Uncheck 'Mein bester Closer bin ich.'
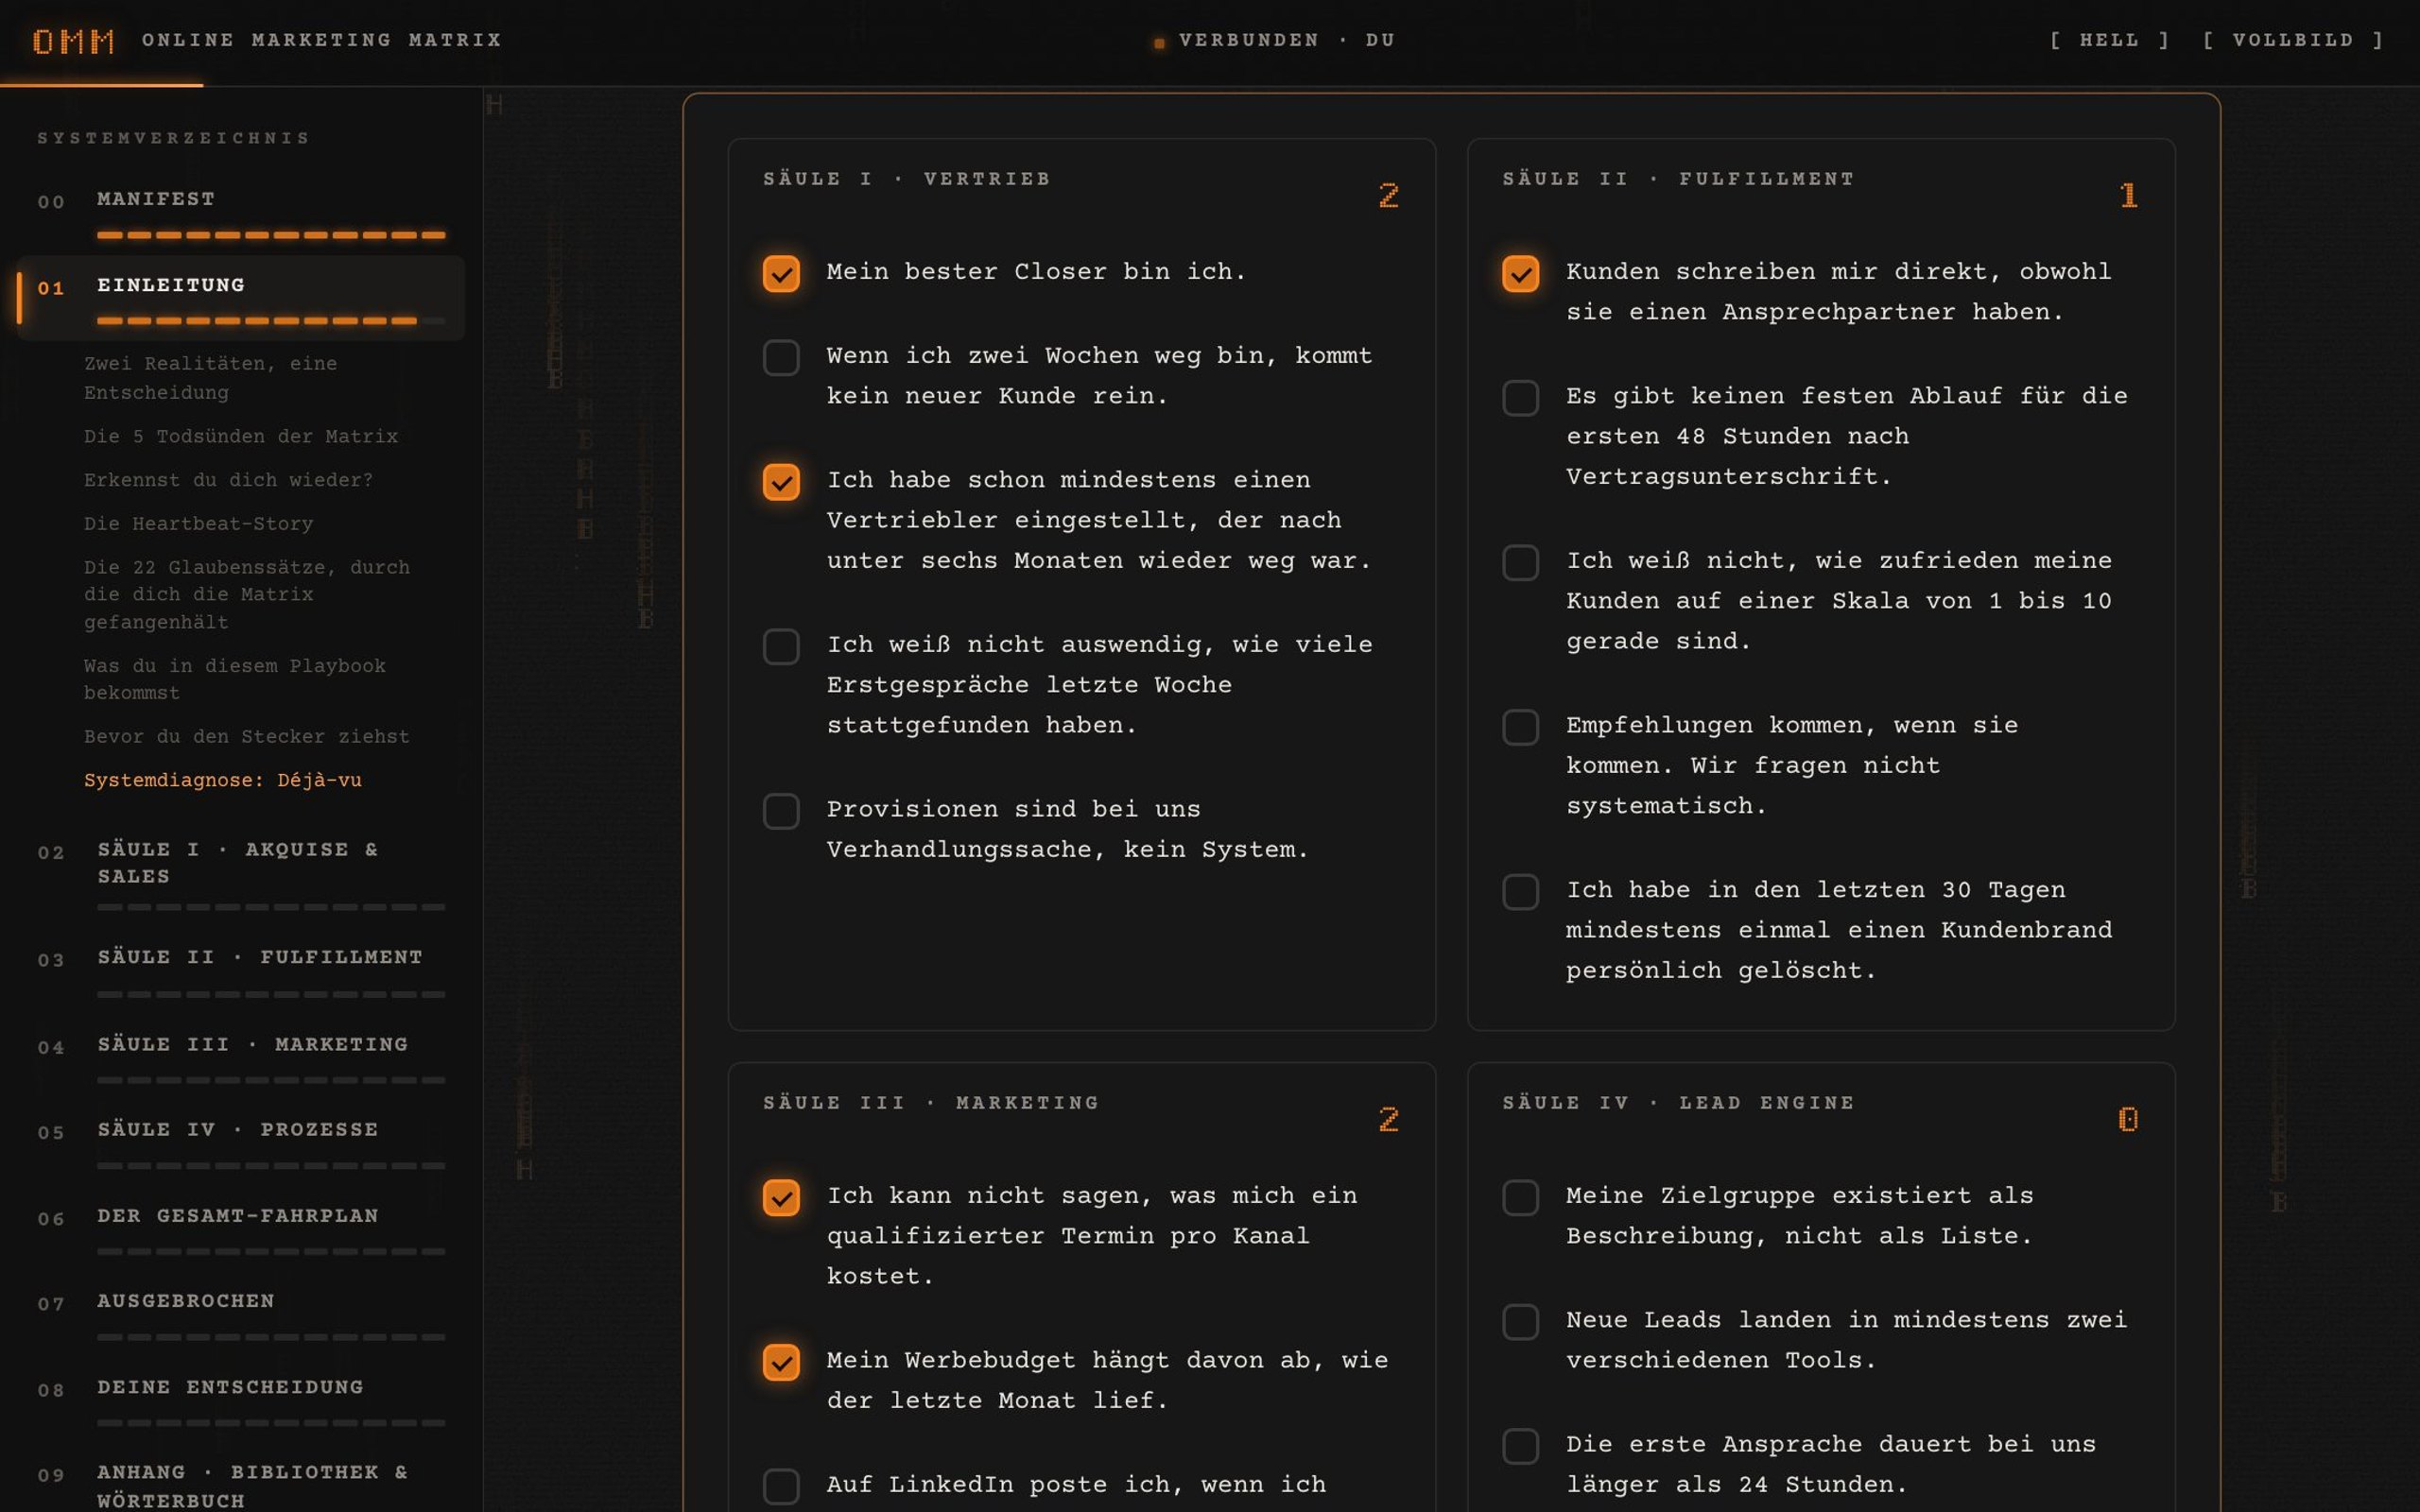The image size is (2420, 1512). point(781,273)
